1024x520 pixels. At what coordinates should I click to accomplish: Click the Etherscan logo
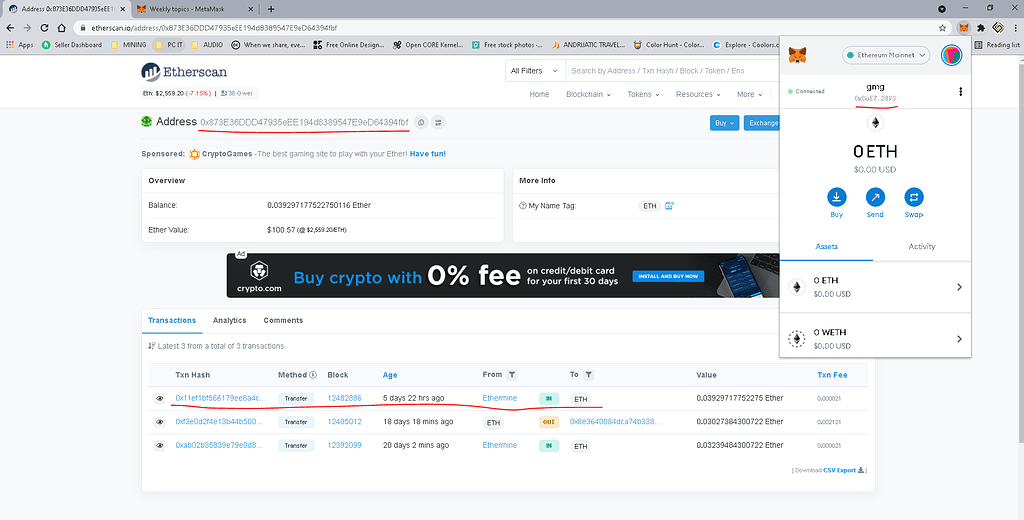point(184,72)
